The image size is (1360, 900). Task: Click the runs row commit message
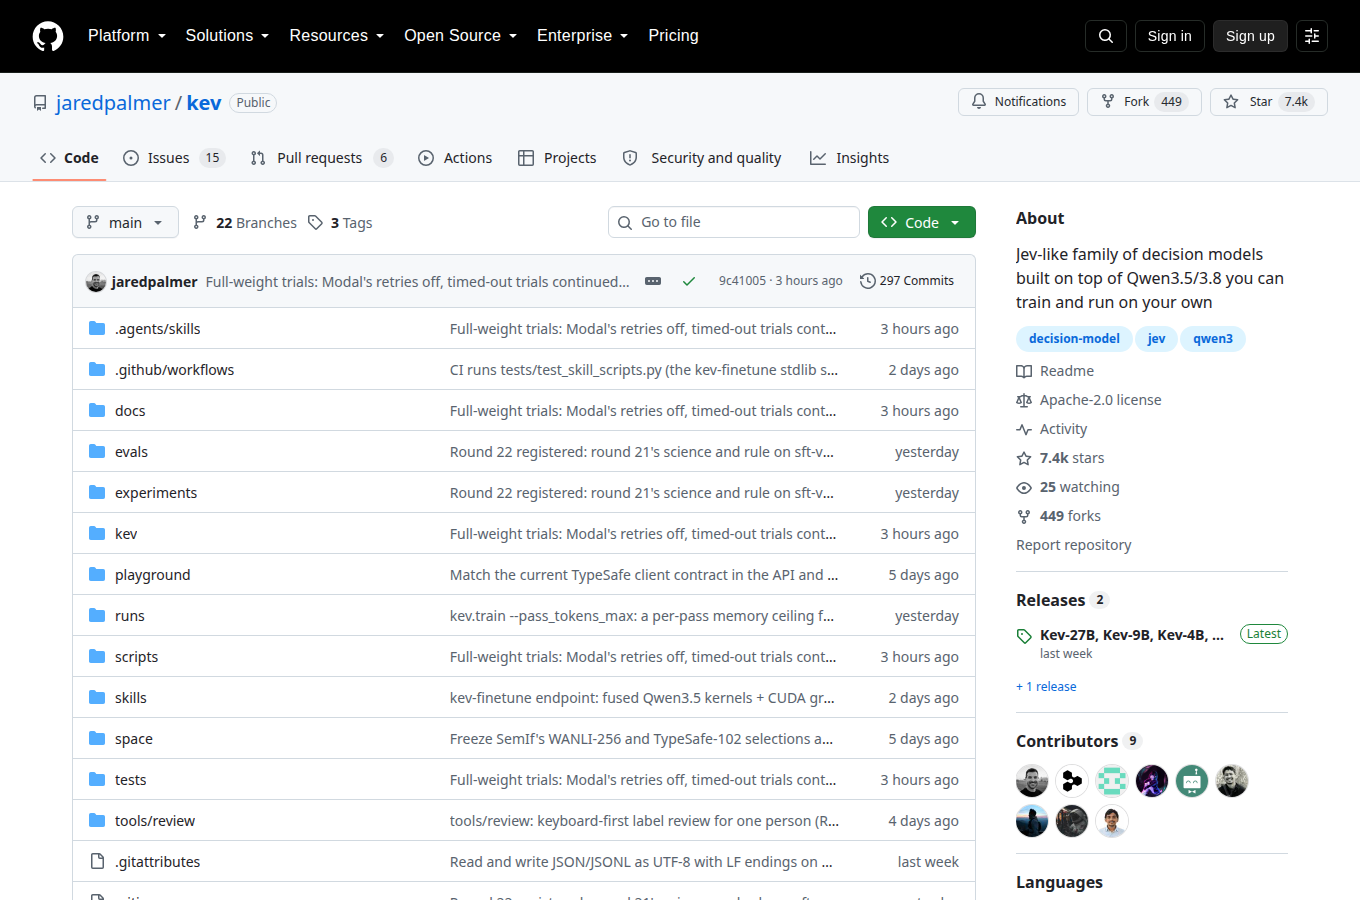[x=642, y=616]
